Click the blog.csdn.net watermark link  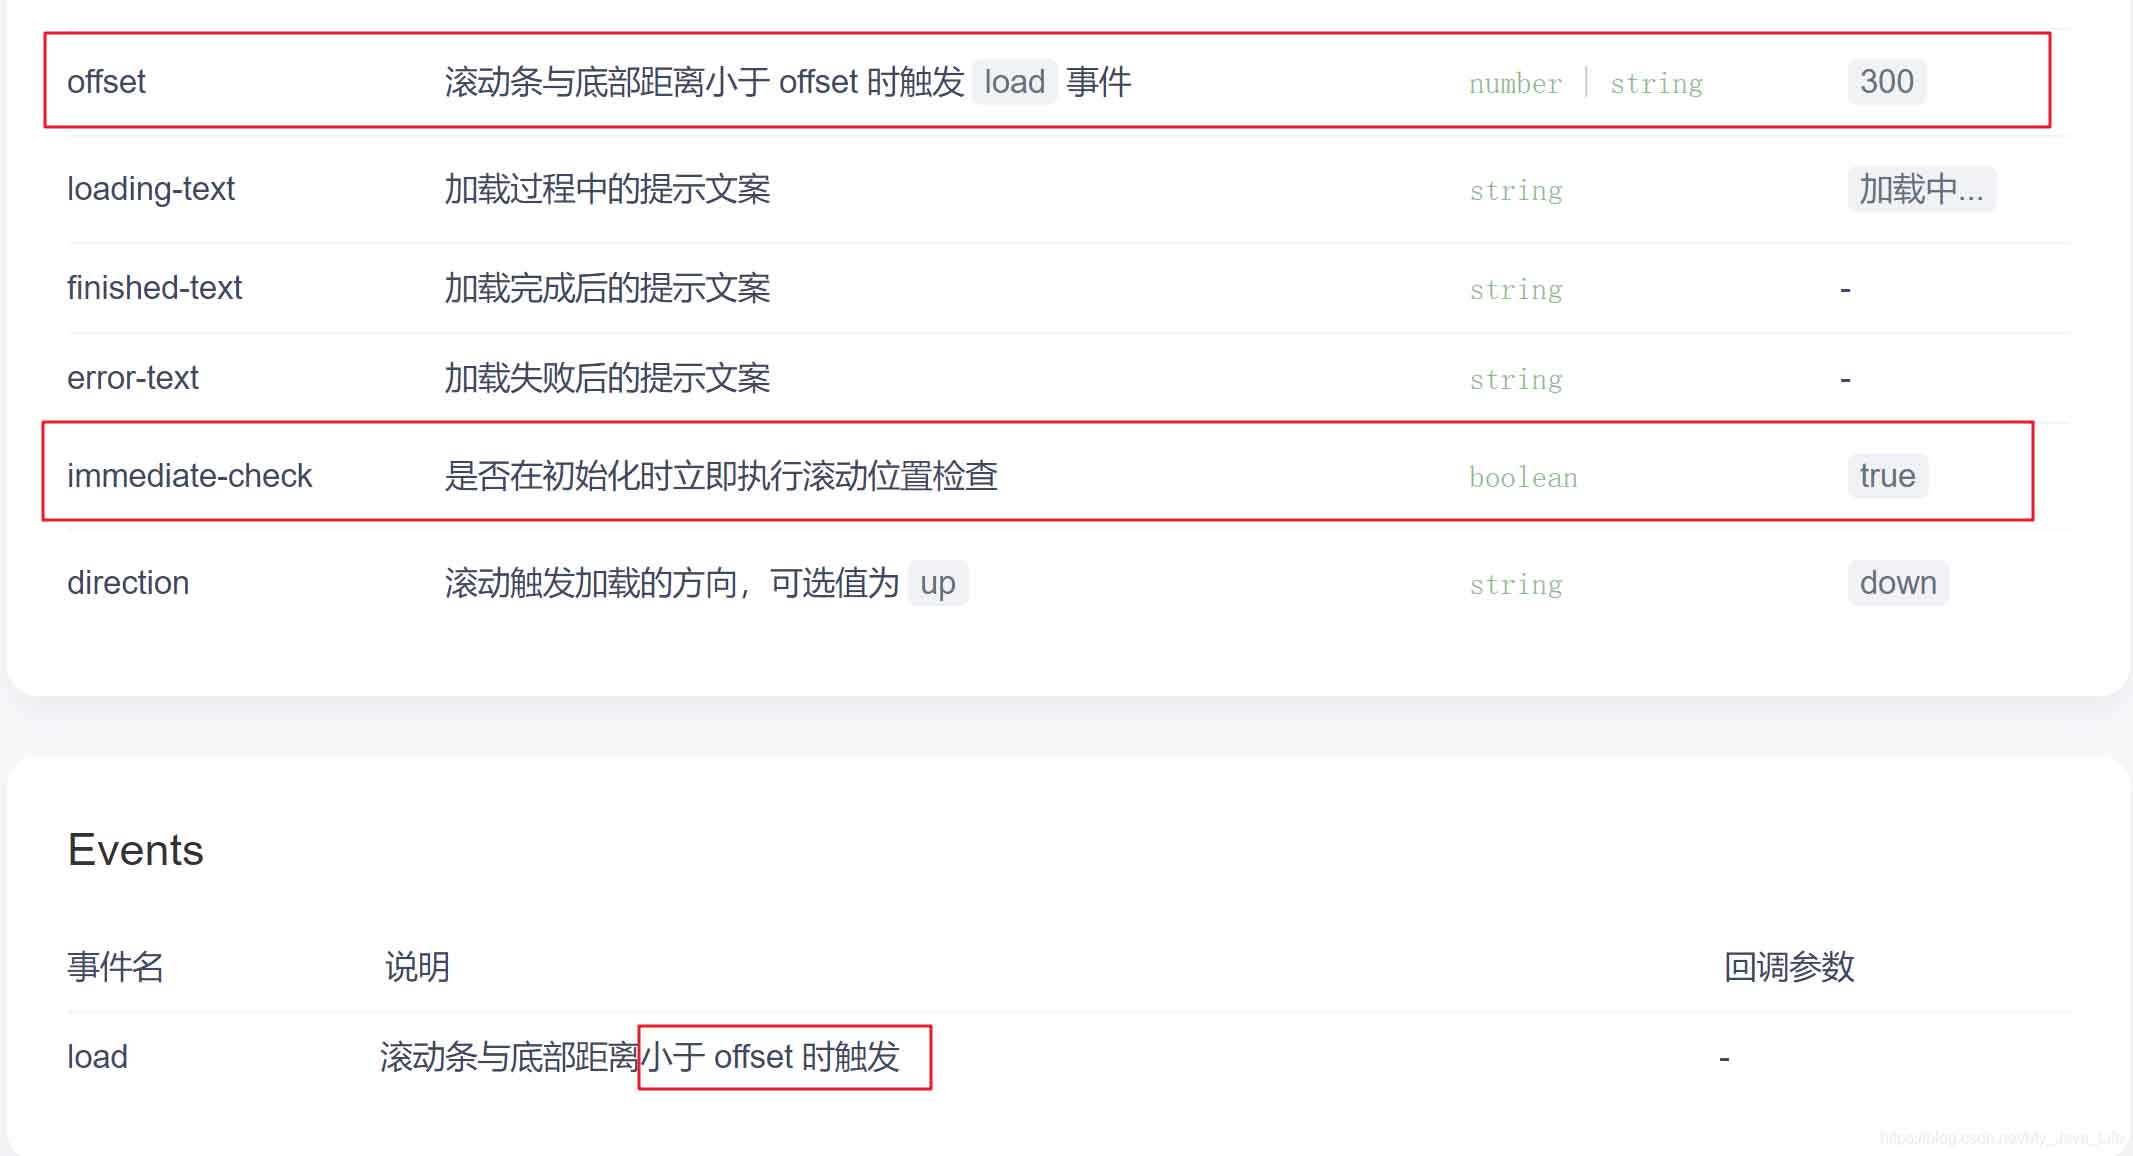point(2002,1138)
